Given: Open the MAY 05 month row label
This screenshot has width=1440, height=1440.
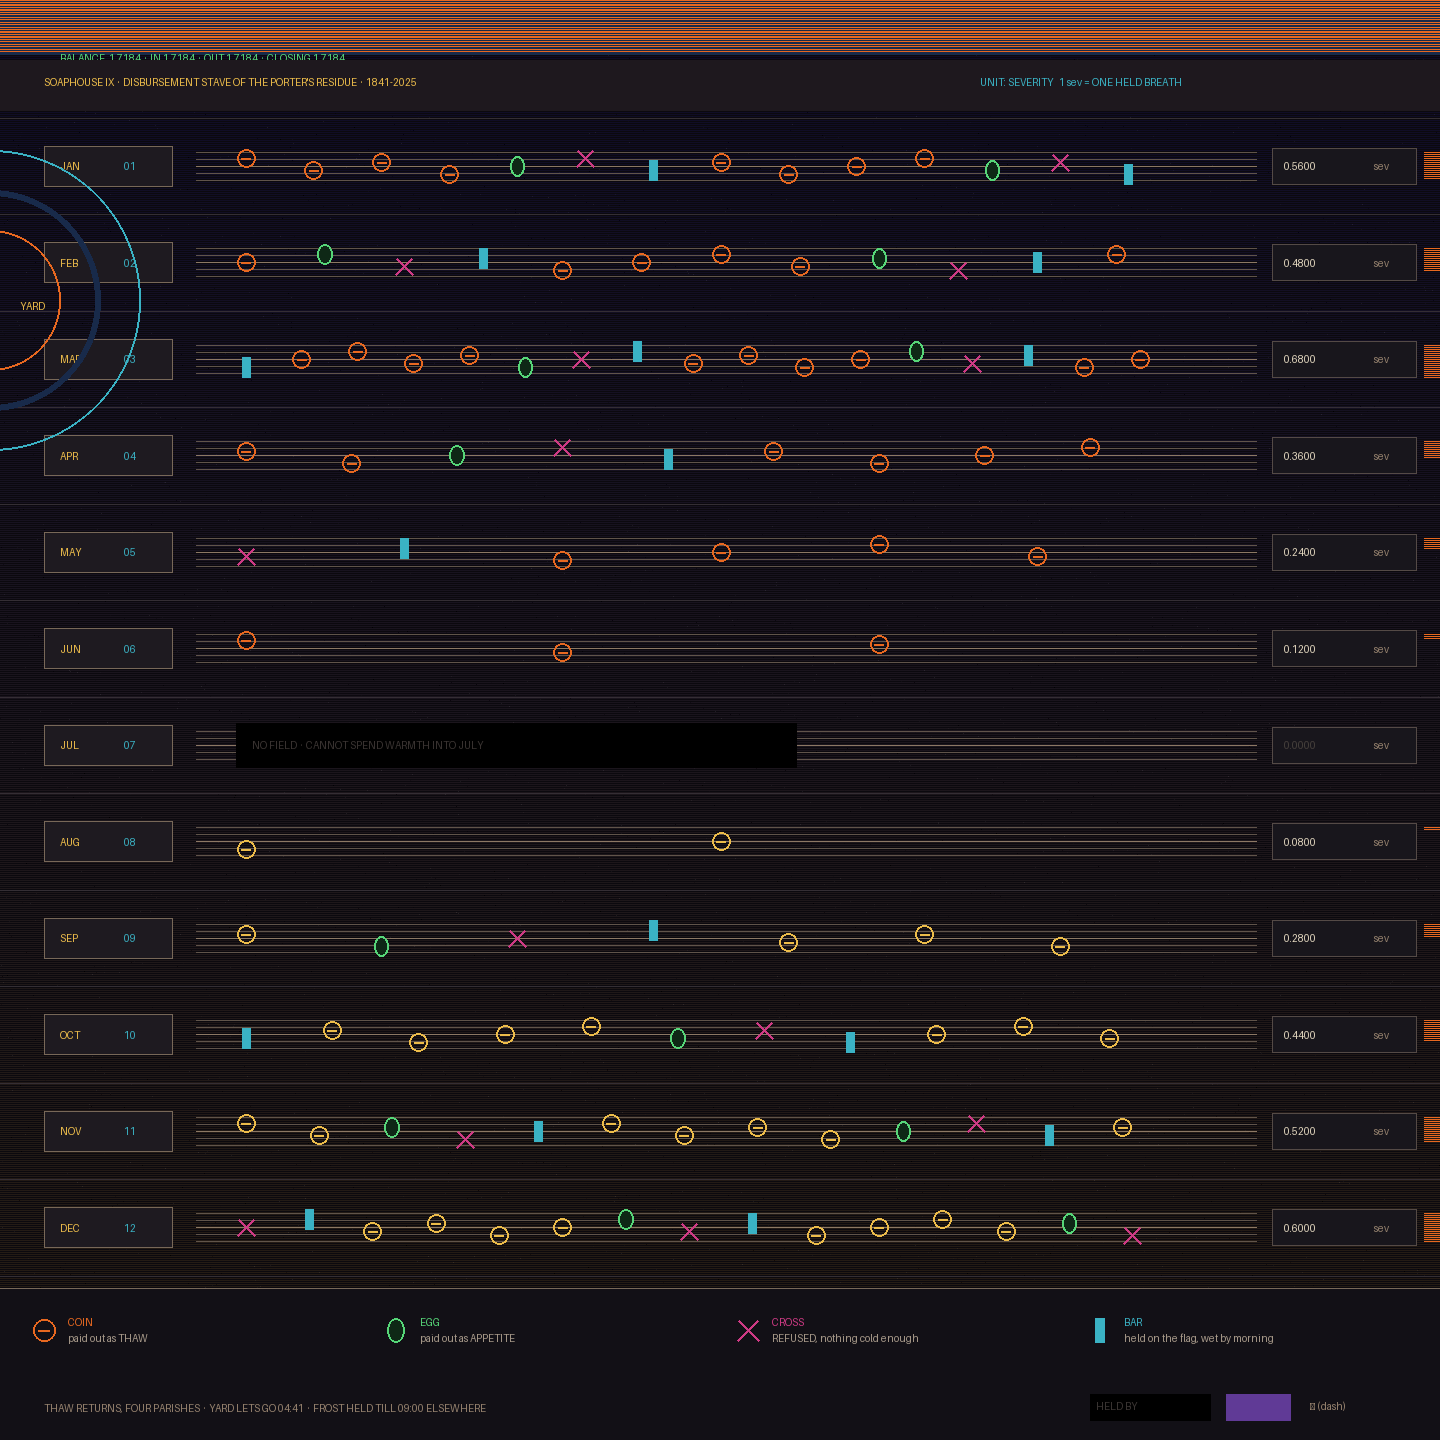Looking at the screenshot, I should 108,553.
